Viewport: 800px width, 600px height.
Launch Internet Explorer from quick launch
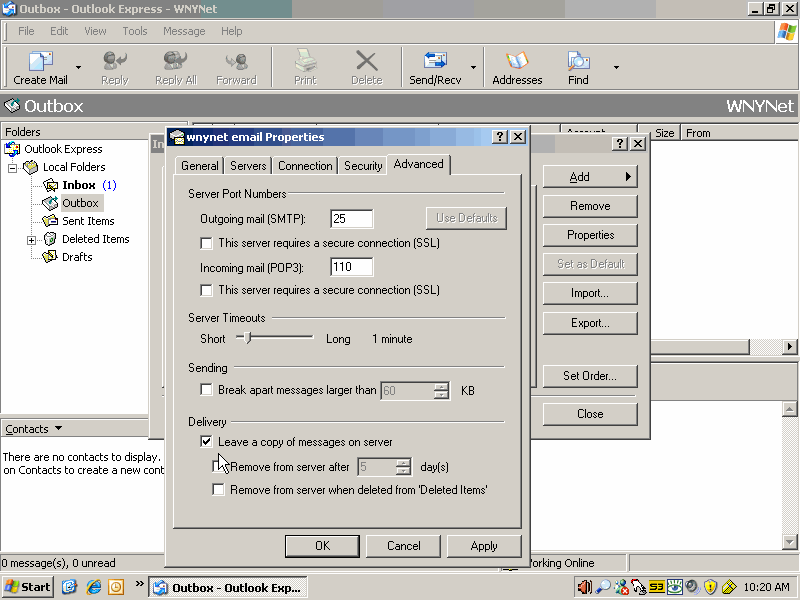click(93, 587)
